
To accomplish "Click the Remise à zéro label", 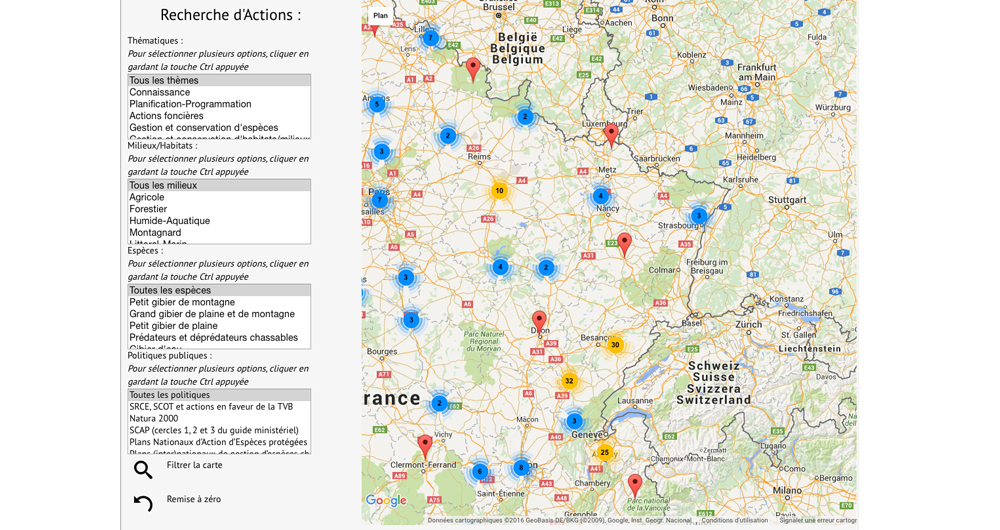I will coord(194,499).
